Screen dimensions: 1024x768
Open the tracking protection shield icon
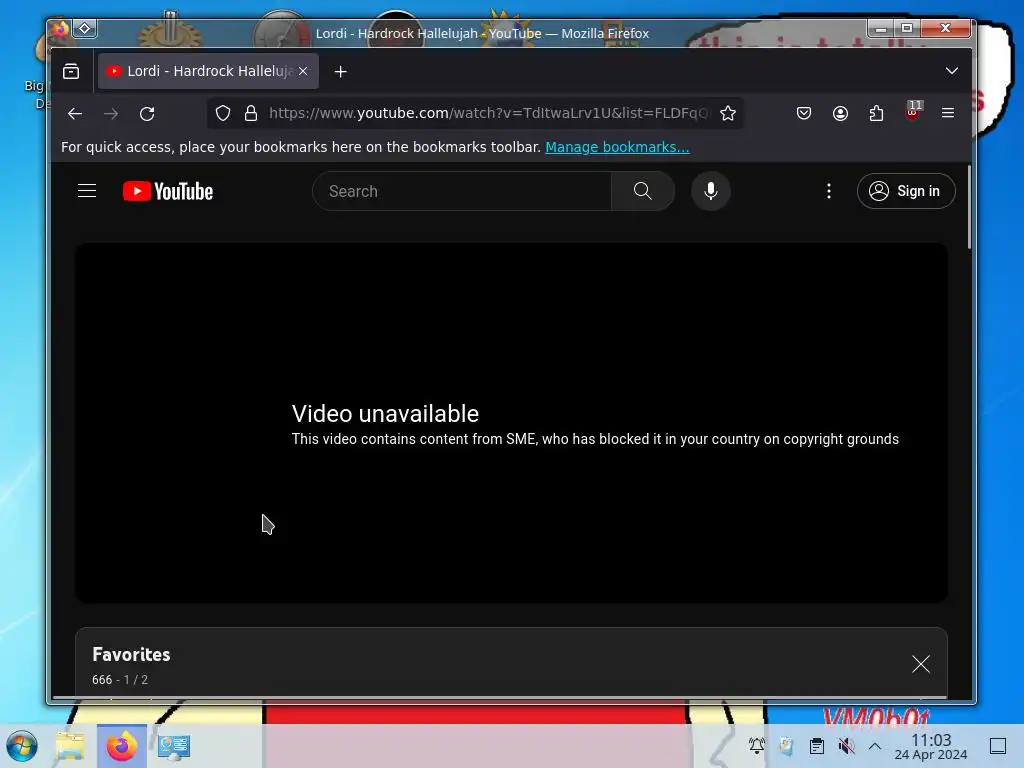[x=223, y=114]
